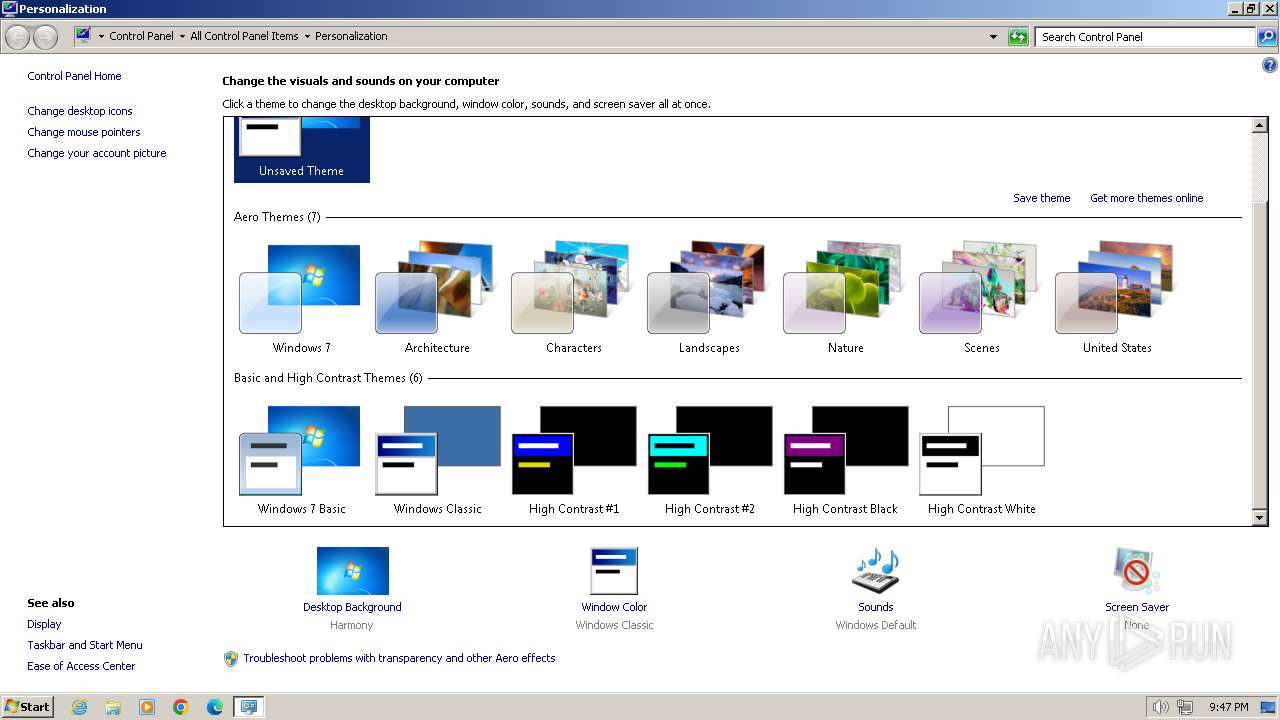
Task: Apply the Architecture theme
Action: 437,298
